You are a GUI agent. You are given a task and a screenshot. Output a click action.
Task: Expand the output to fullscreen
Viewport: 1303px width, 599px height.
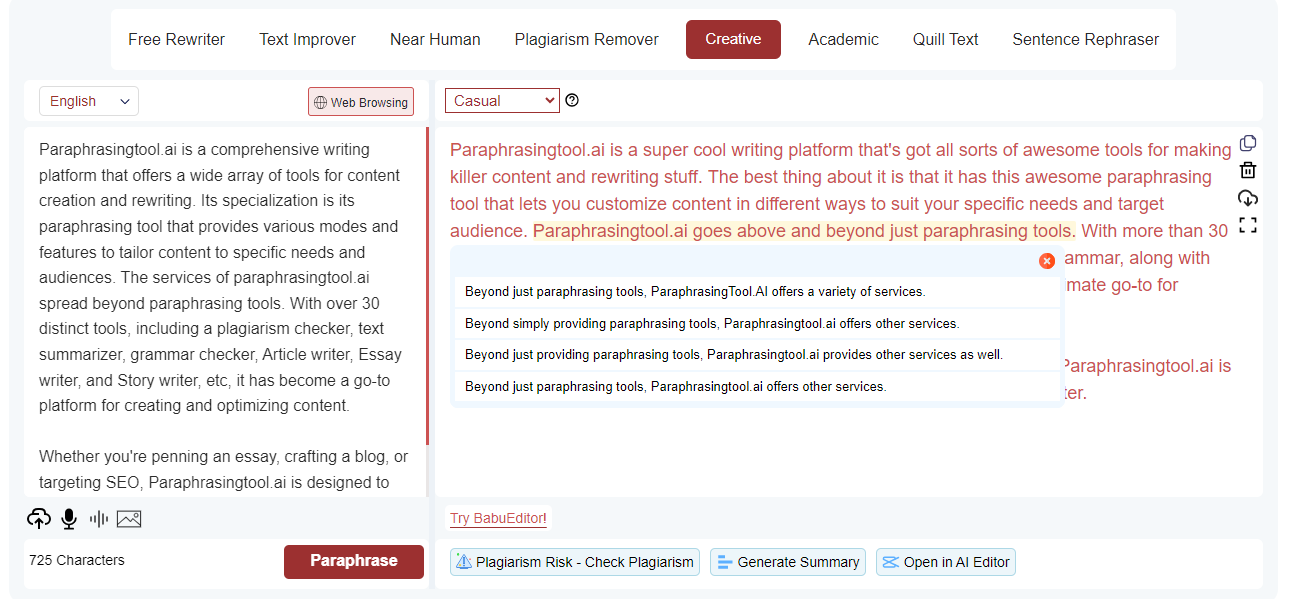click(1247, 225)
